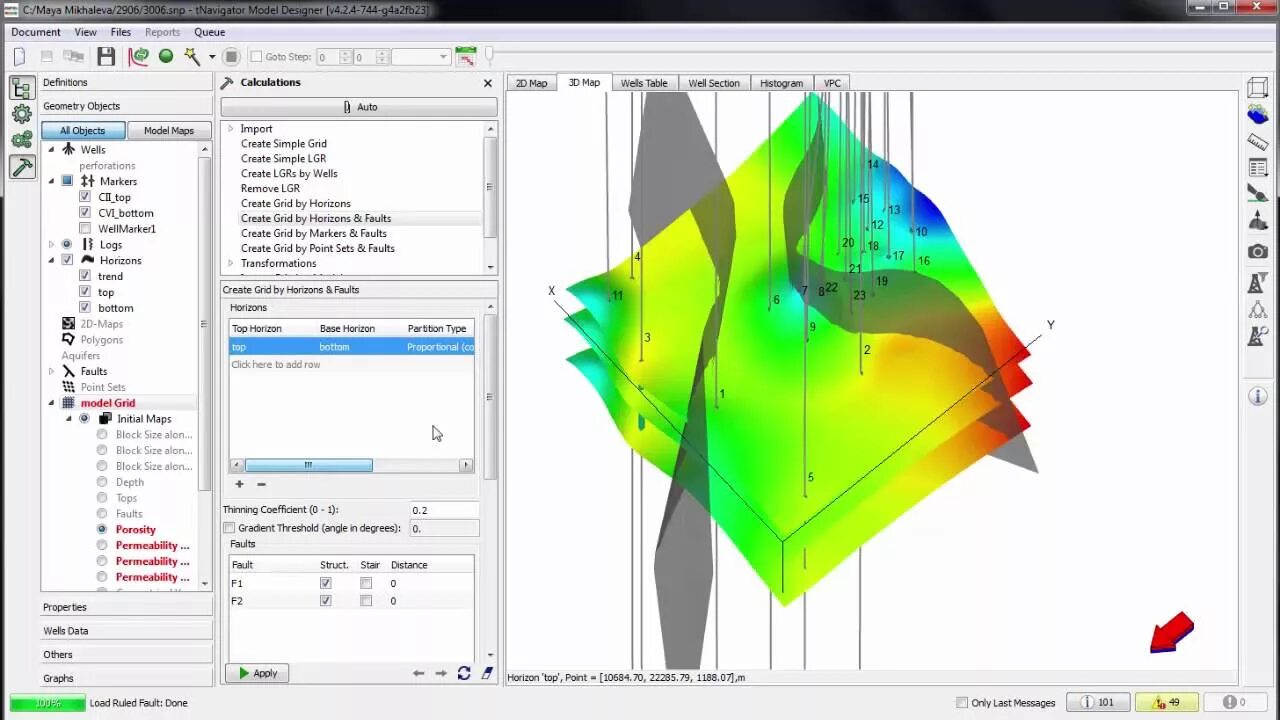Open the graph template icon in toolbar
This screenshot has height=720, width=1280.
point(466,57)
